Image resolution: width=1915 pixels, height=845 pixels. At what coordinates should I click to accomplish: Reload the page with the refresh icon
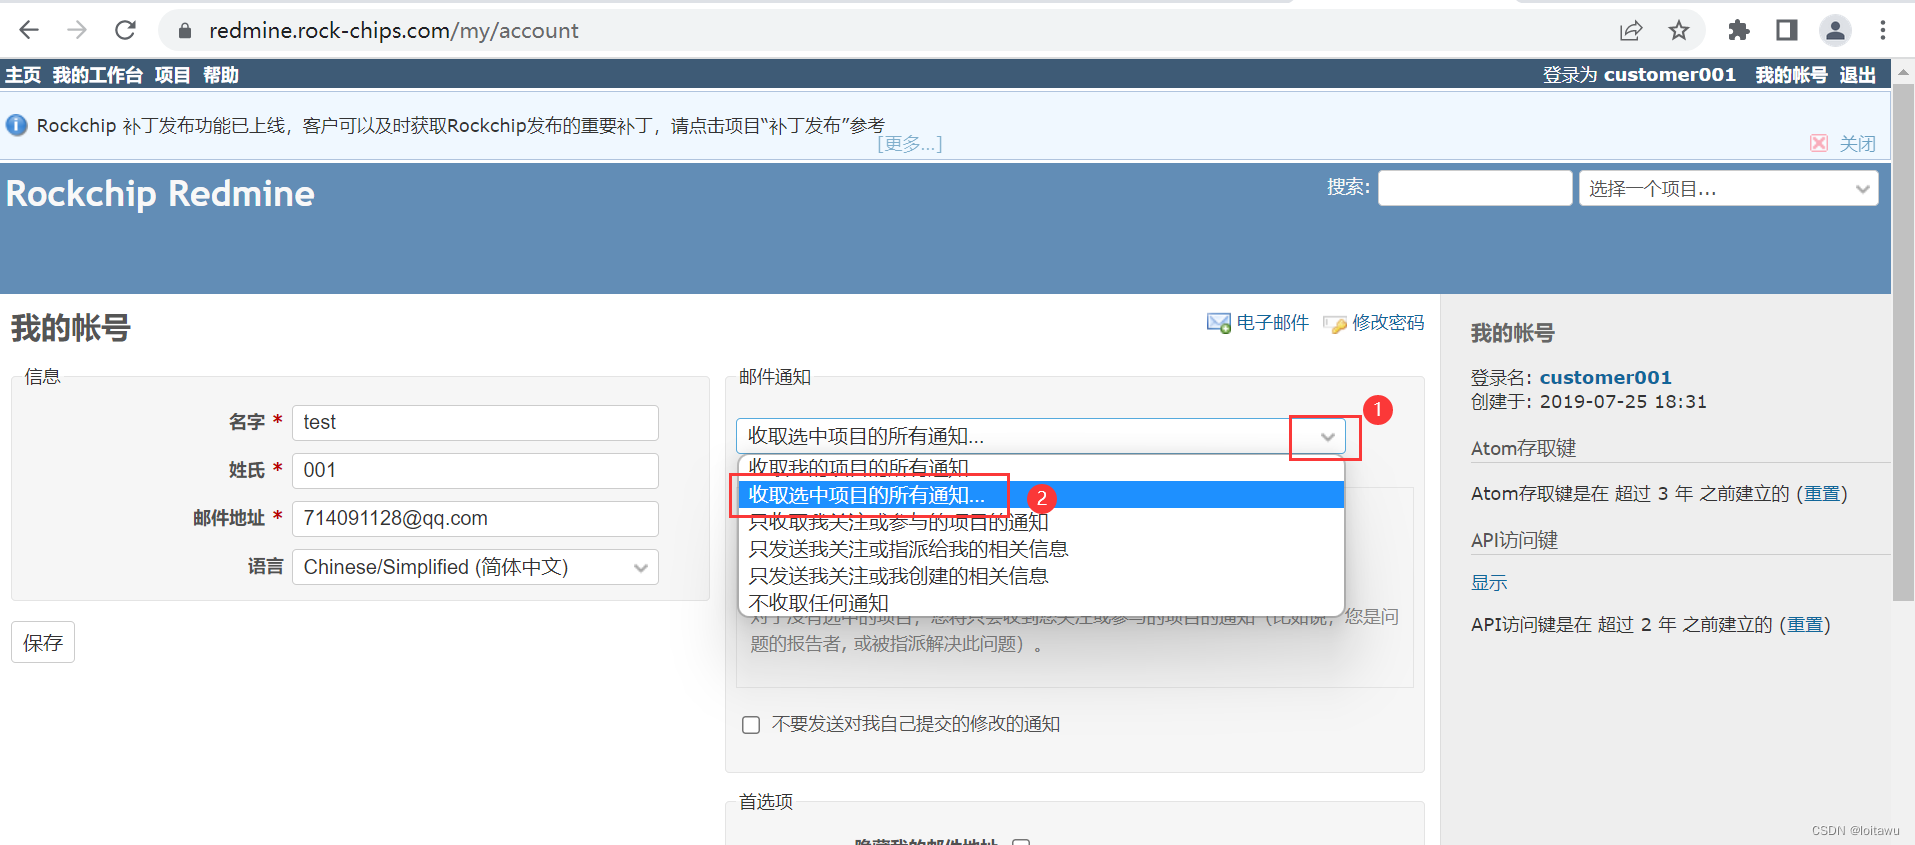click(125, 30)
